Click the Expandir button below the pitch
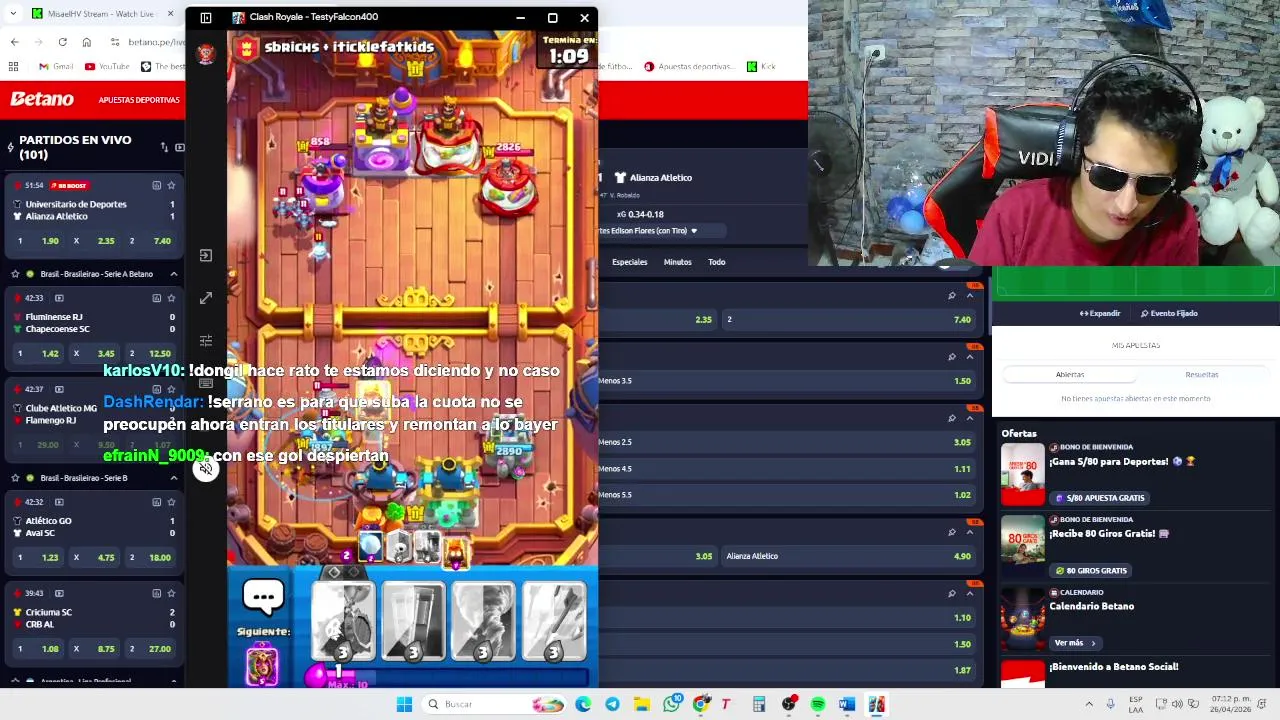1280x720 pixels. [x=1100, y=313]
